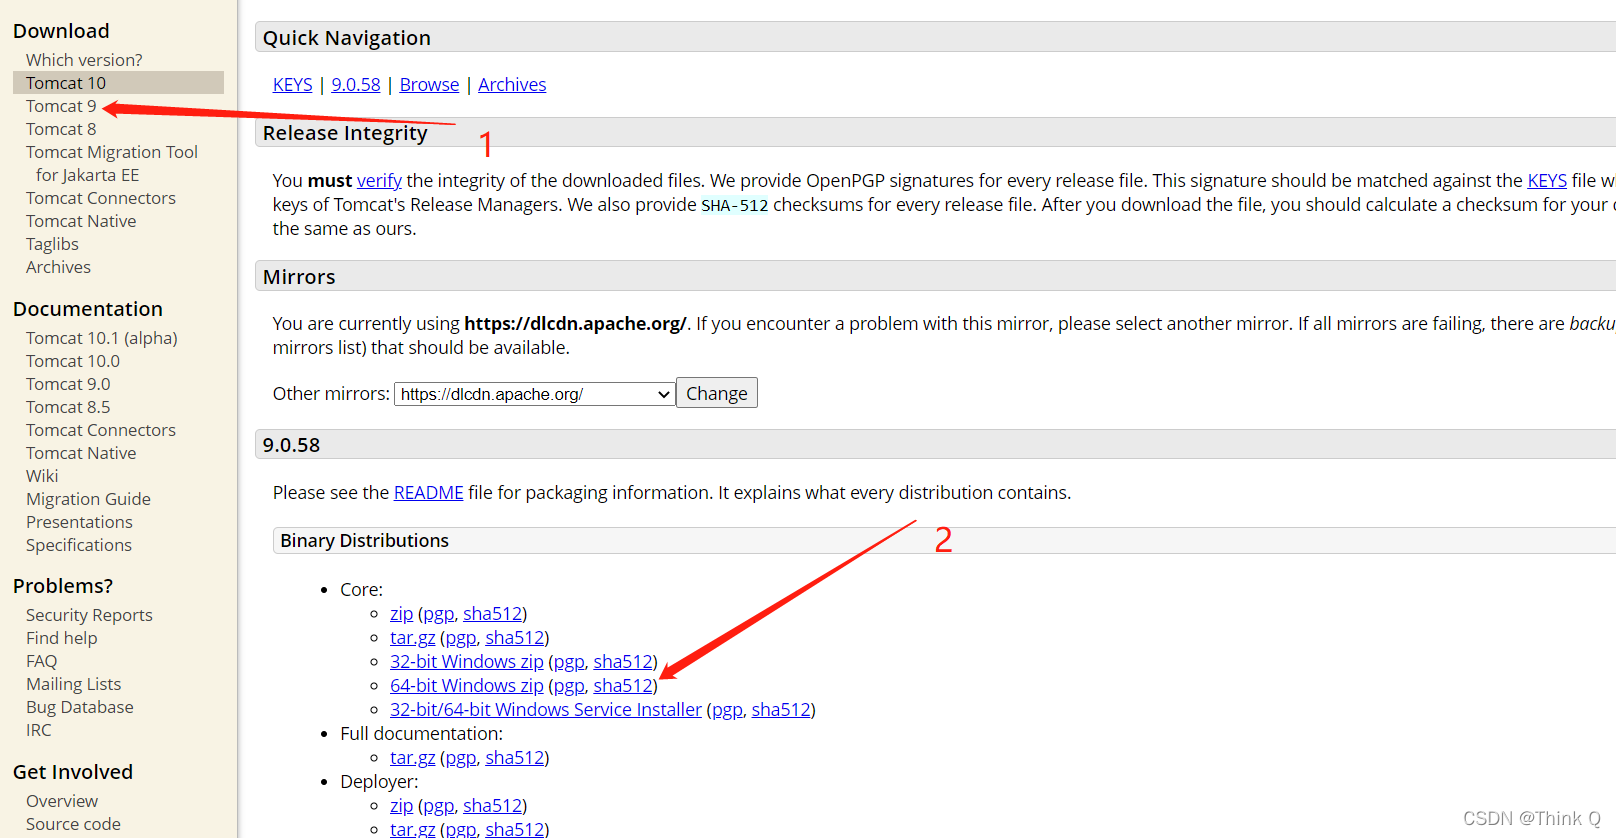Open pgp for Full documentation tar.gz
The width and height of the screenshot is (1616, 838).
461,758
